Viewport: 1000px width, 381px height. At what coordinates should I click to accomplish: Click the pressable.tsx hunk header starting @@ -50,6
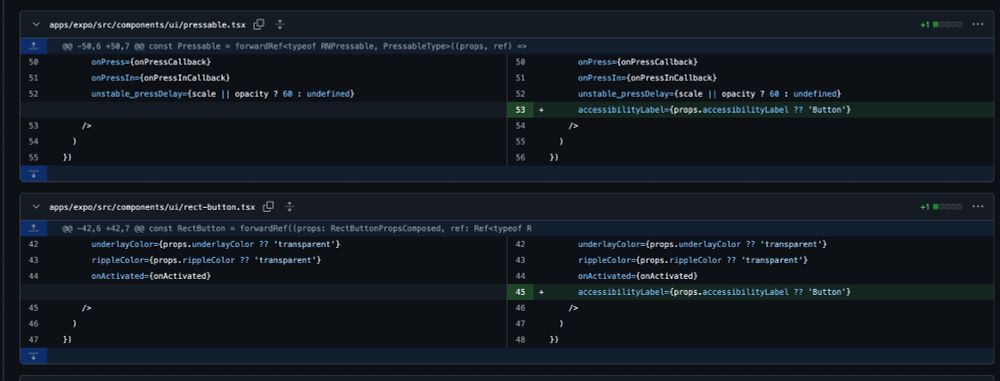point(295,46)
